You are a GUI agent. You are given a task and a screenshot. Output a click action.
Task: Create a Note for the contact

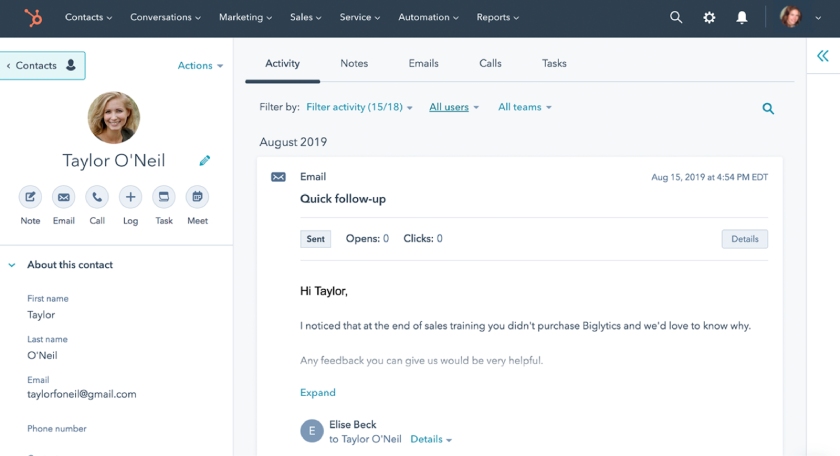(x=30, y=197)
